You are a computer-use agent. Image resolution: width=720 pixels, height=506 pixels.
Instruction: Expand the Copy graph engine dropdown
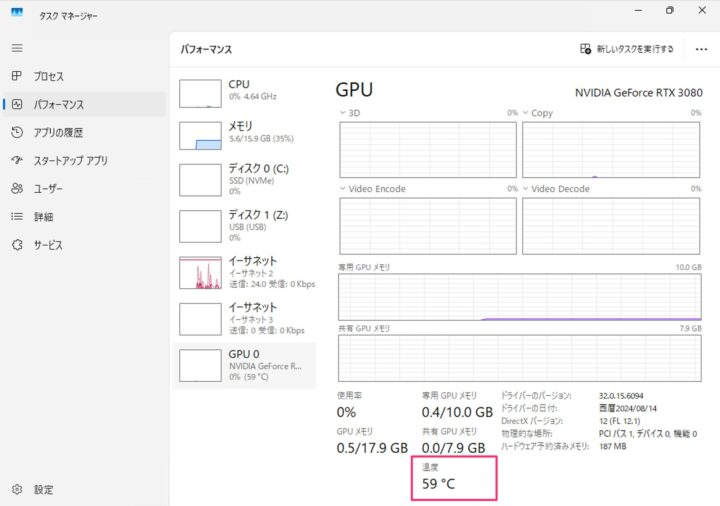(527, 113)
